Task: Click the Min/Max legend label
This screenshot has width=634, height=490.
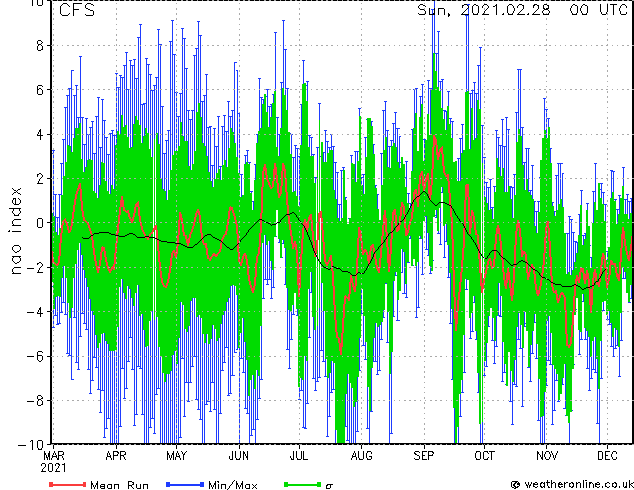Action: 232,485
